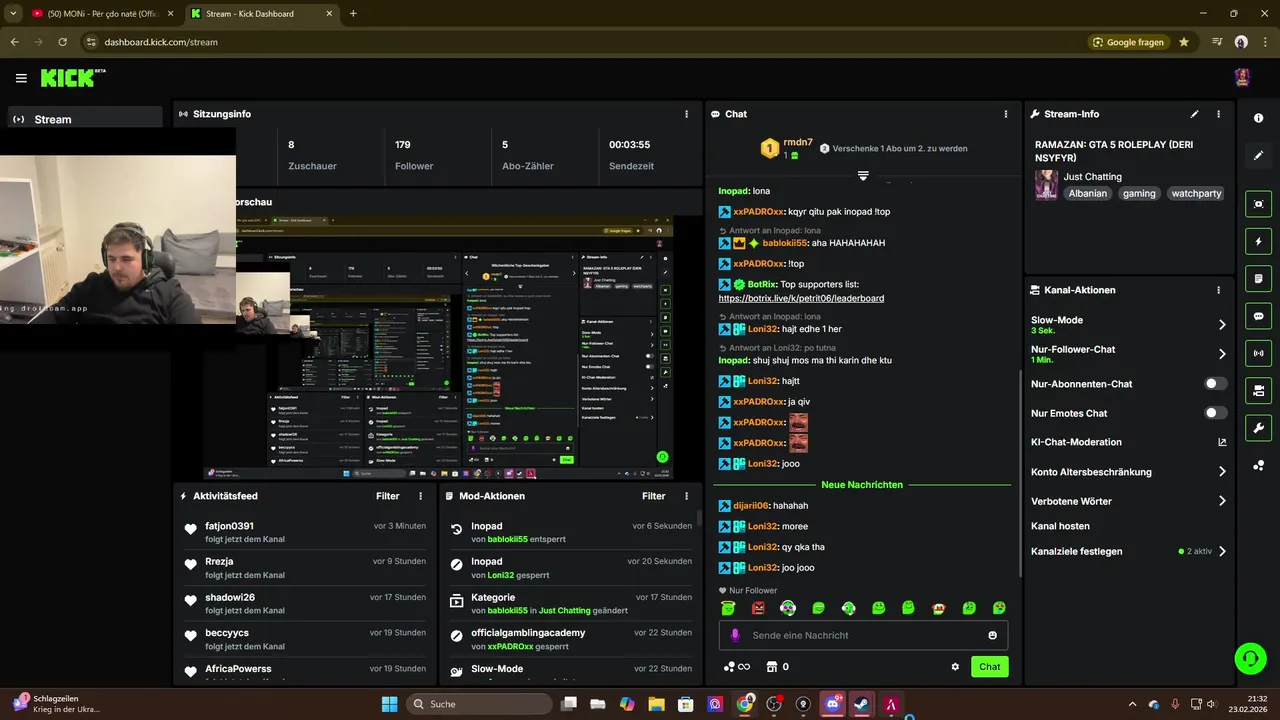The height and width of the screenshot is (720, 1280).
Task: Open KI-Chat-Moderation external link
Action: tap(1222, 442)
